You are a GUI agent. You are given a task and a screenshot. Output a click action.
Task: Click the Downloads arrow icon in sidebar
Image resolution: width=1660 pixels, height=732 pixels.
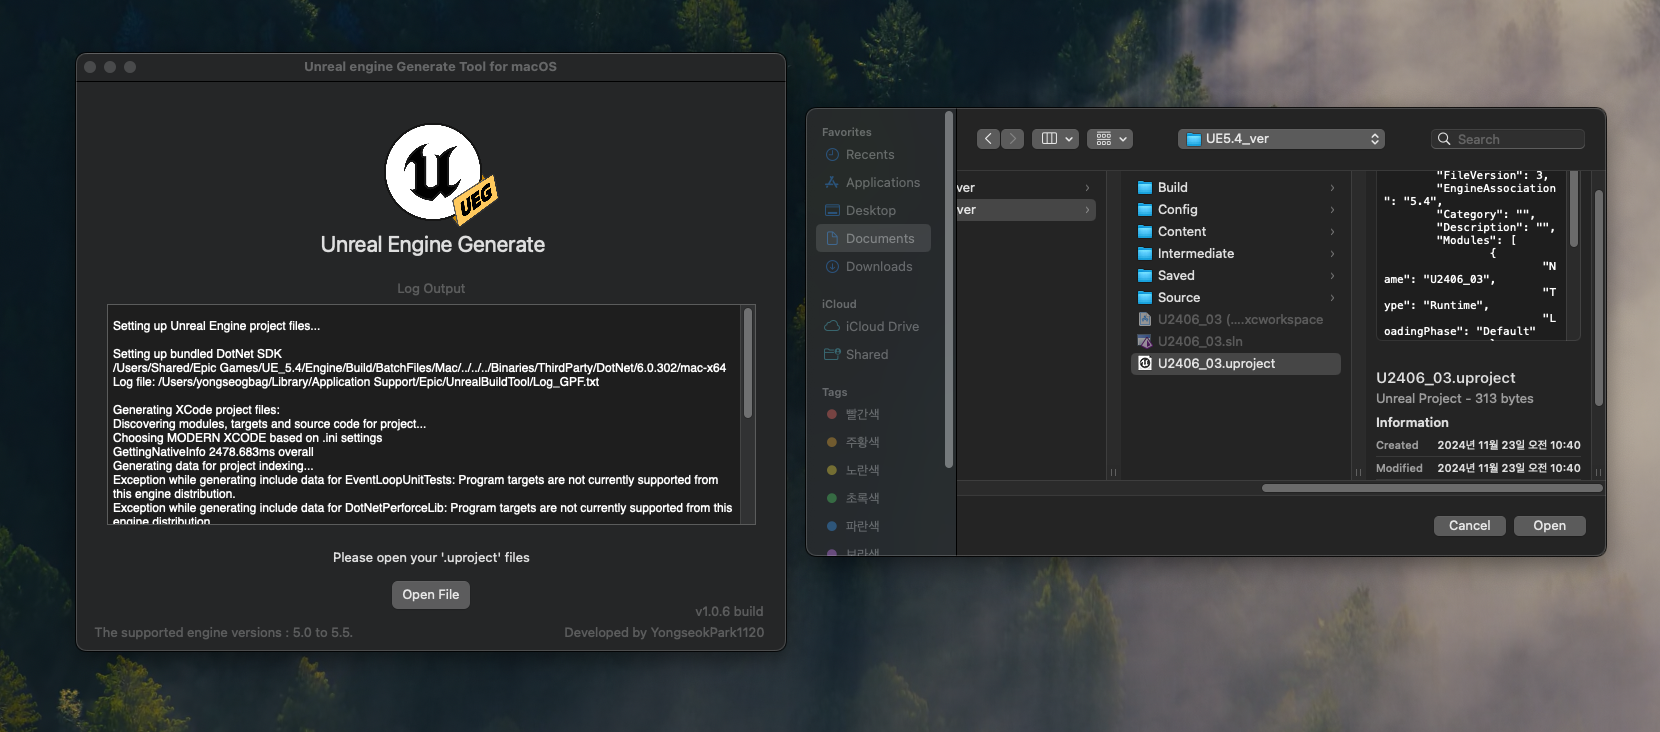(x=832, y=267)
